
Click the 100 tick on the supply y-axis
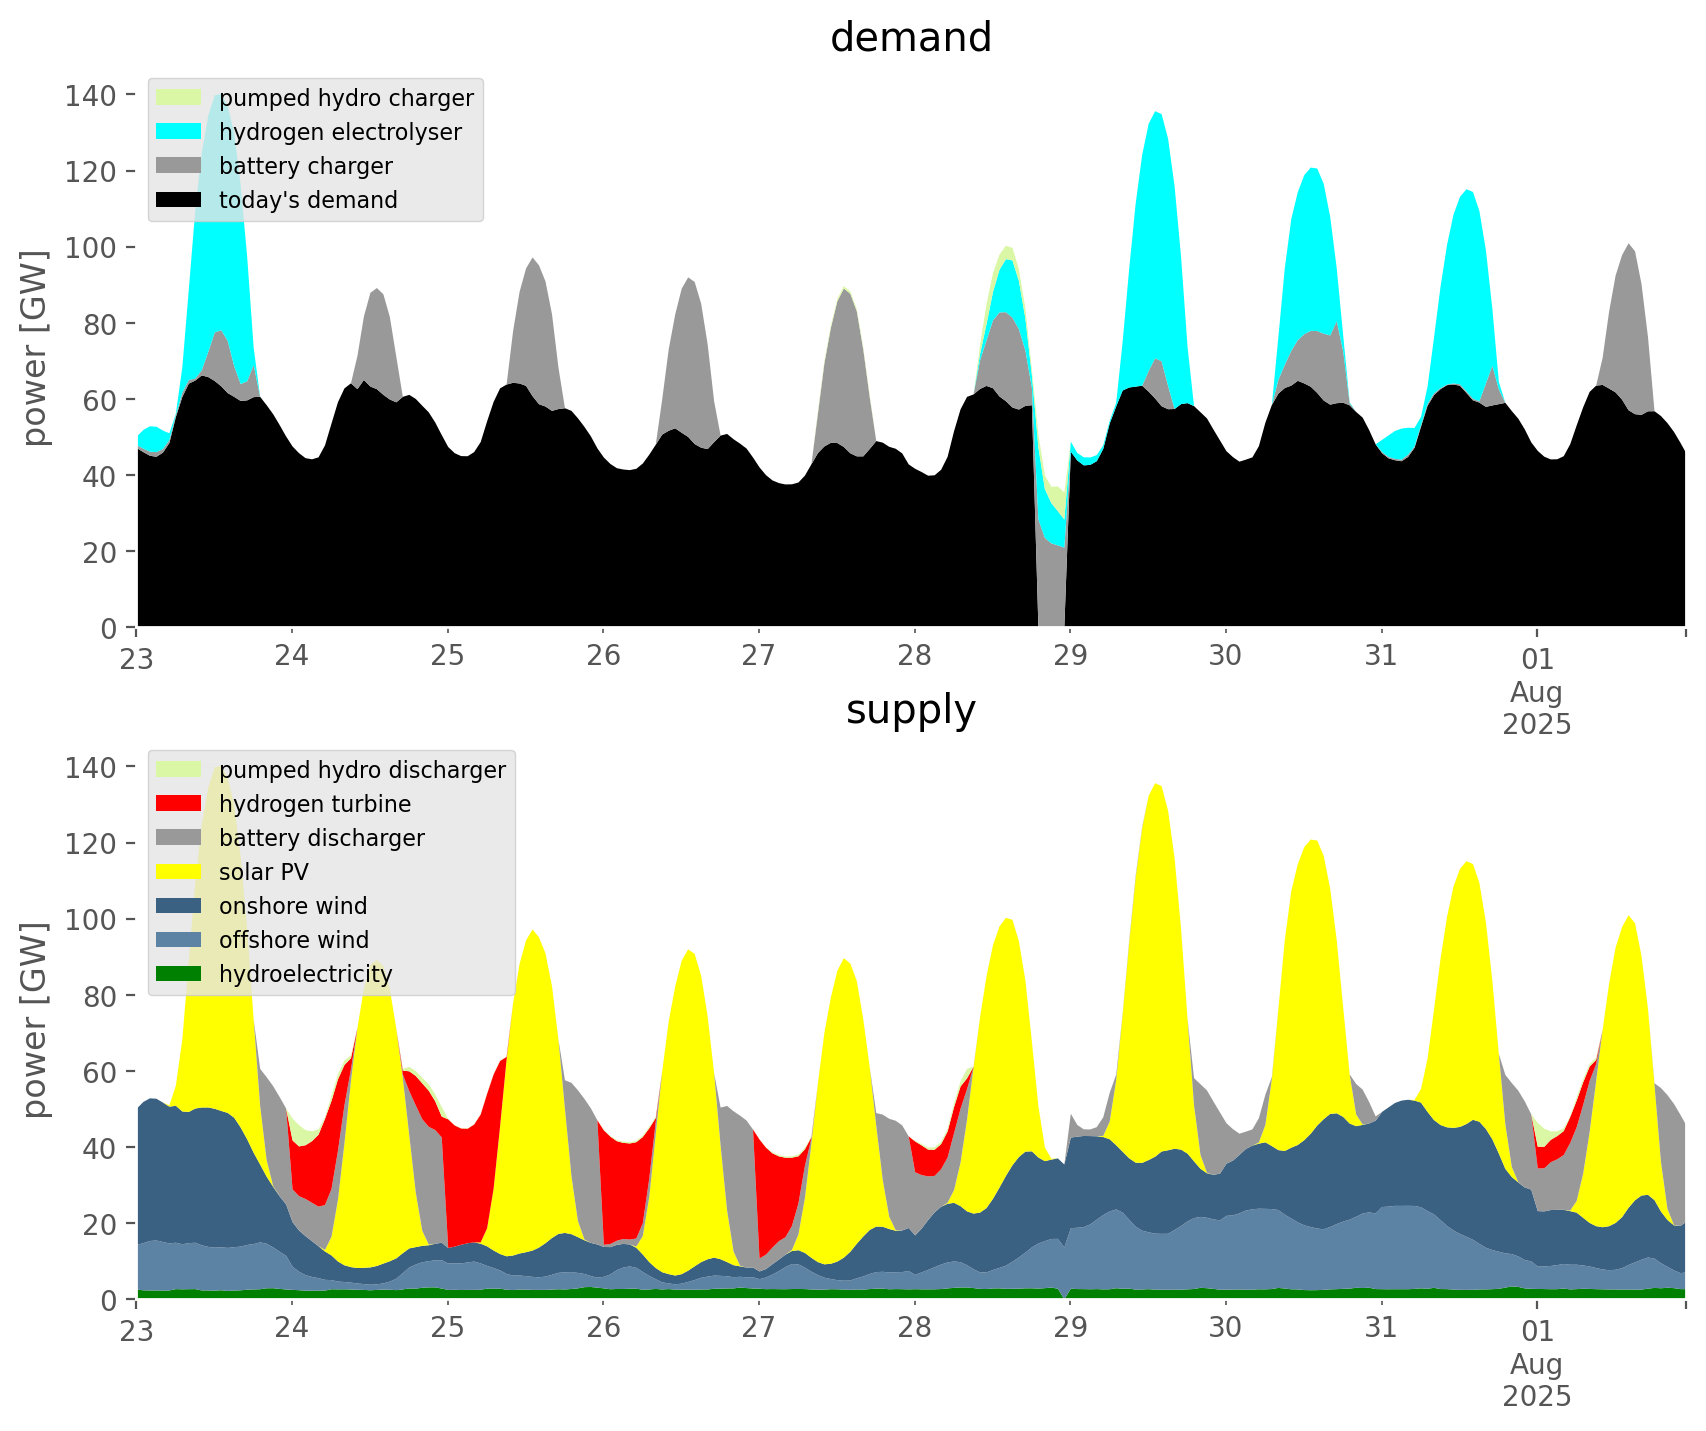(91, 920)
